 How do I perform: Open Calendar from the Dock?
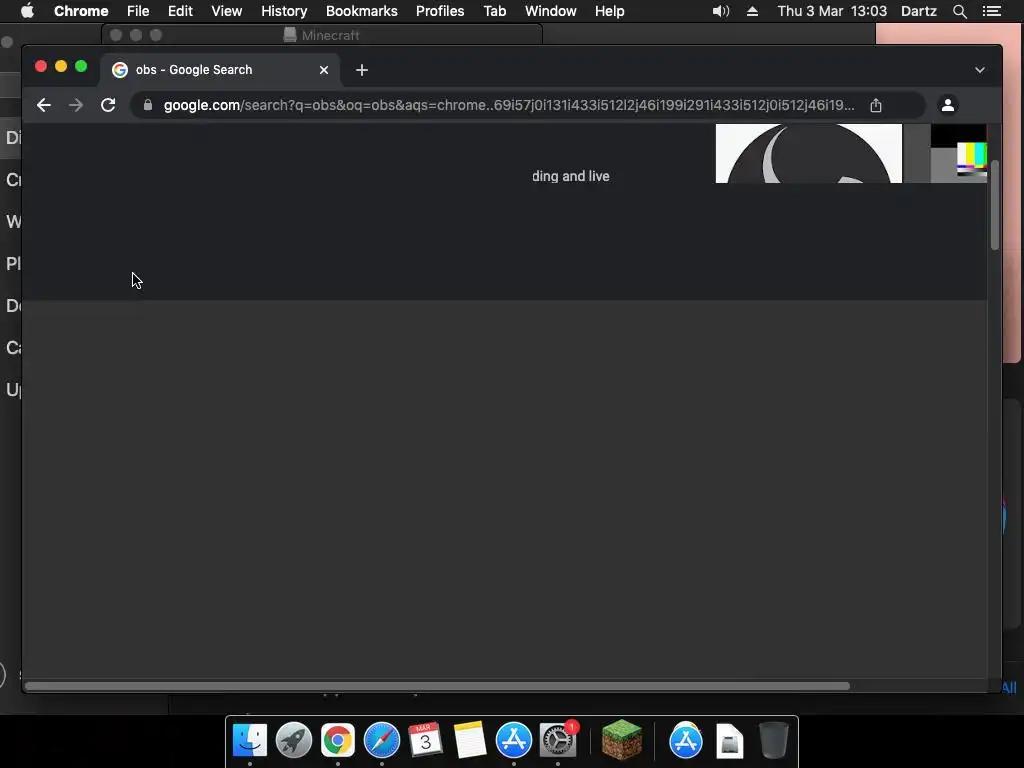coord(425,741)
